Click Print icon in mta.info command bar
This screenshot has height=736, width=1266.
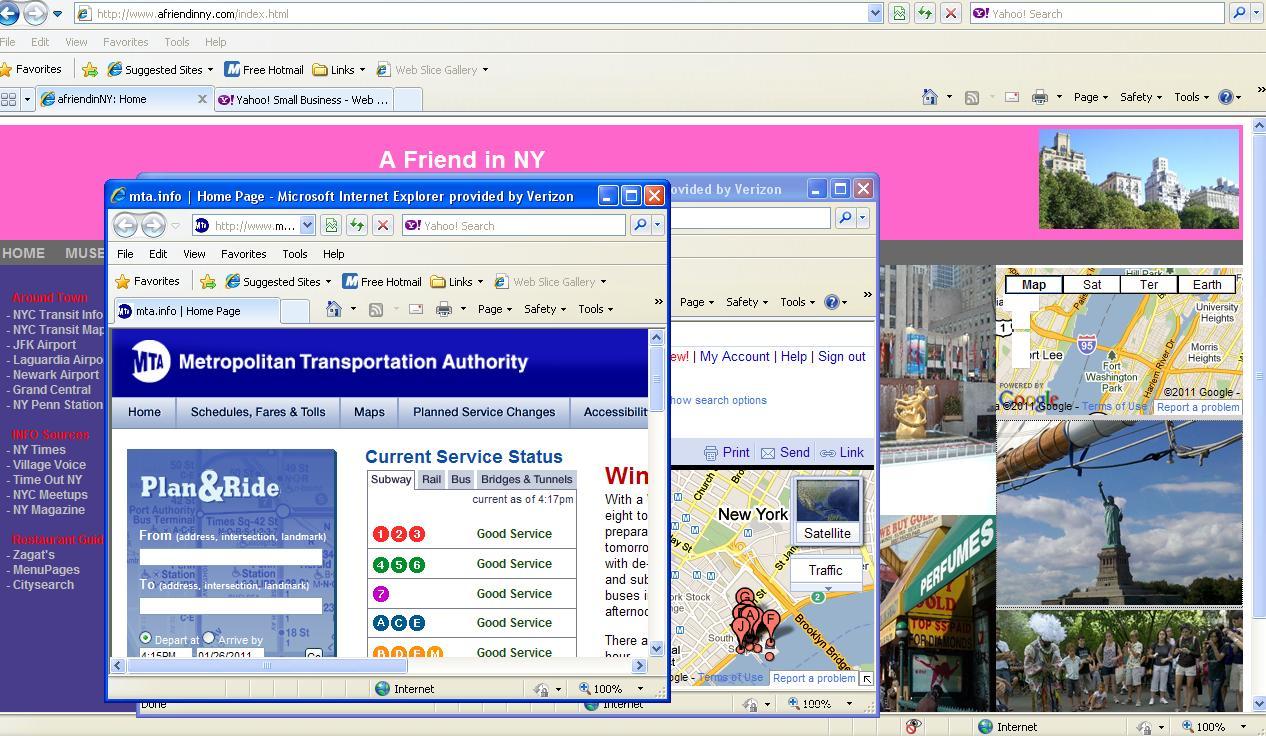click(x=444, y=309)
